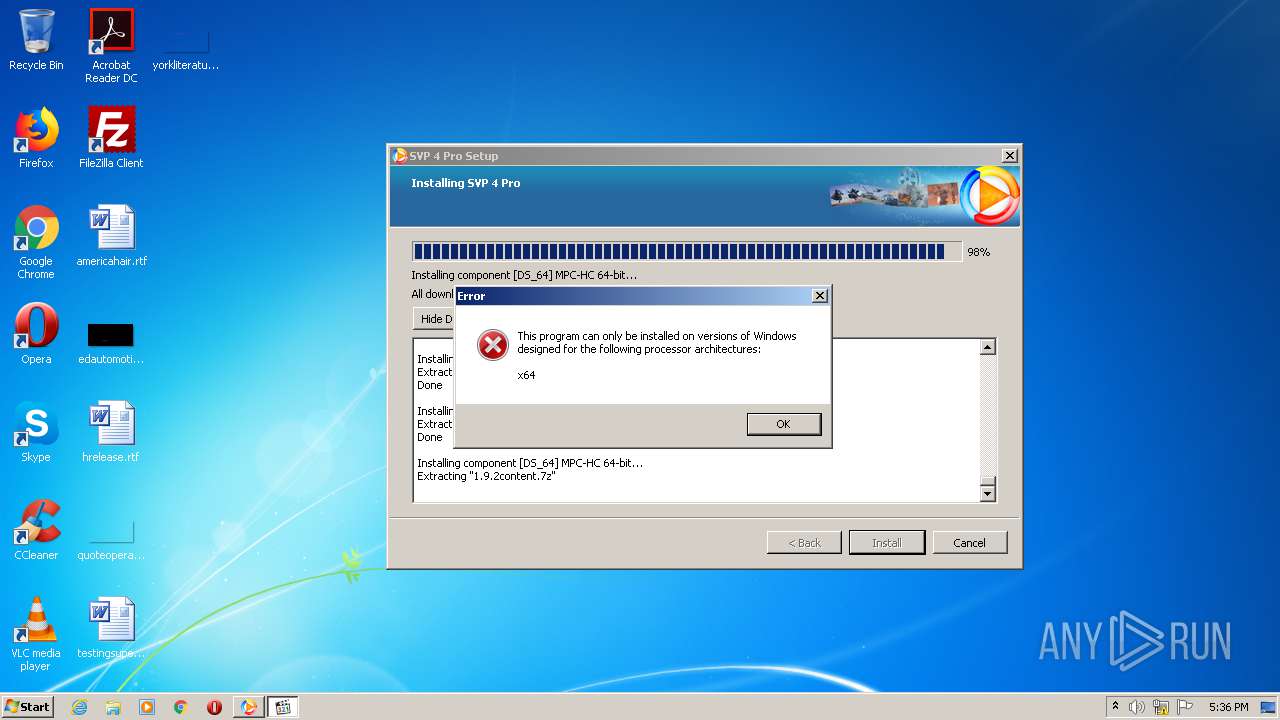Open Opera from the taskbar
The height and width of the screenshot is (720, 1280).
pyautogui.click(x=214, y=707)
